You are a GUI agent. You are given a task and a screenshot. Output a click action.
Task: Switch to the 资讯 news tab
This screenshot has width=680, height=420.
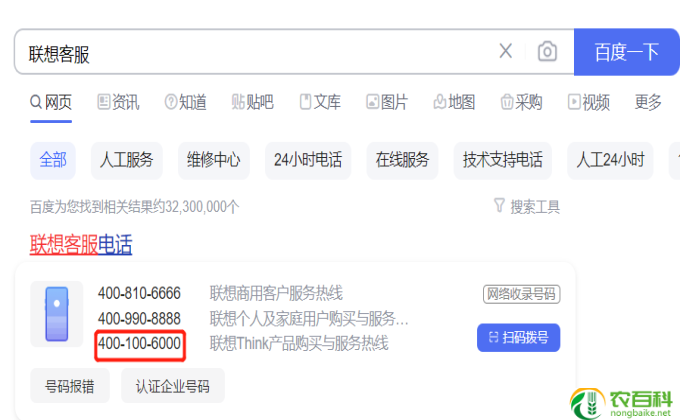click(118, 102)
